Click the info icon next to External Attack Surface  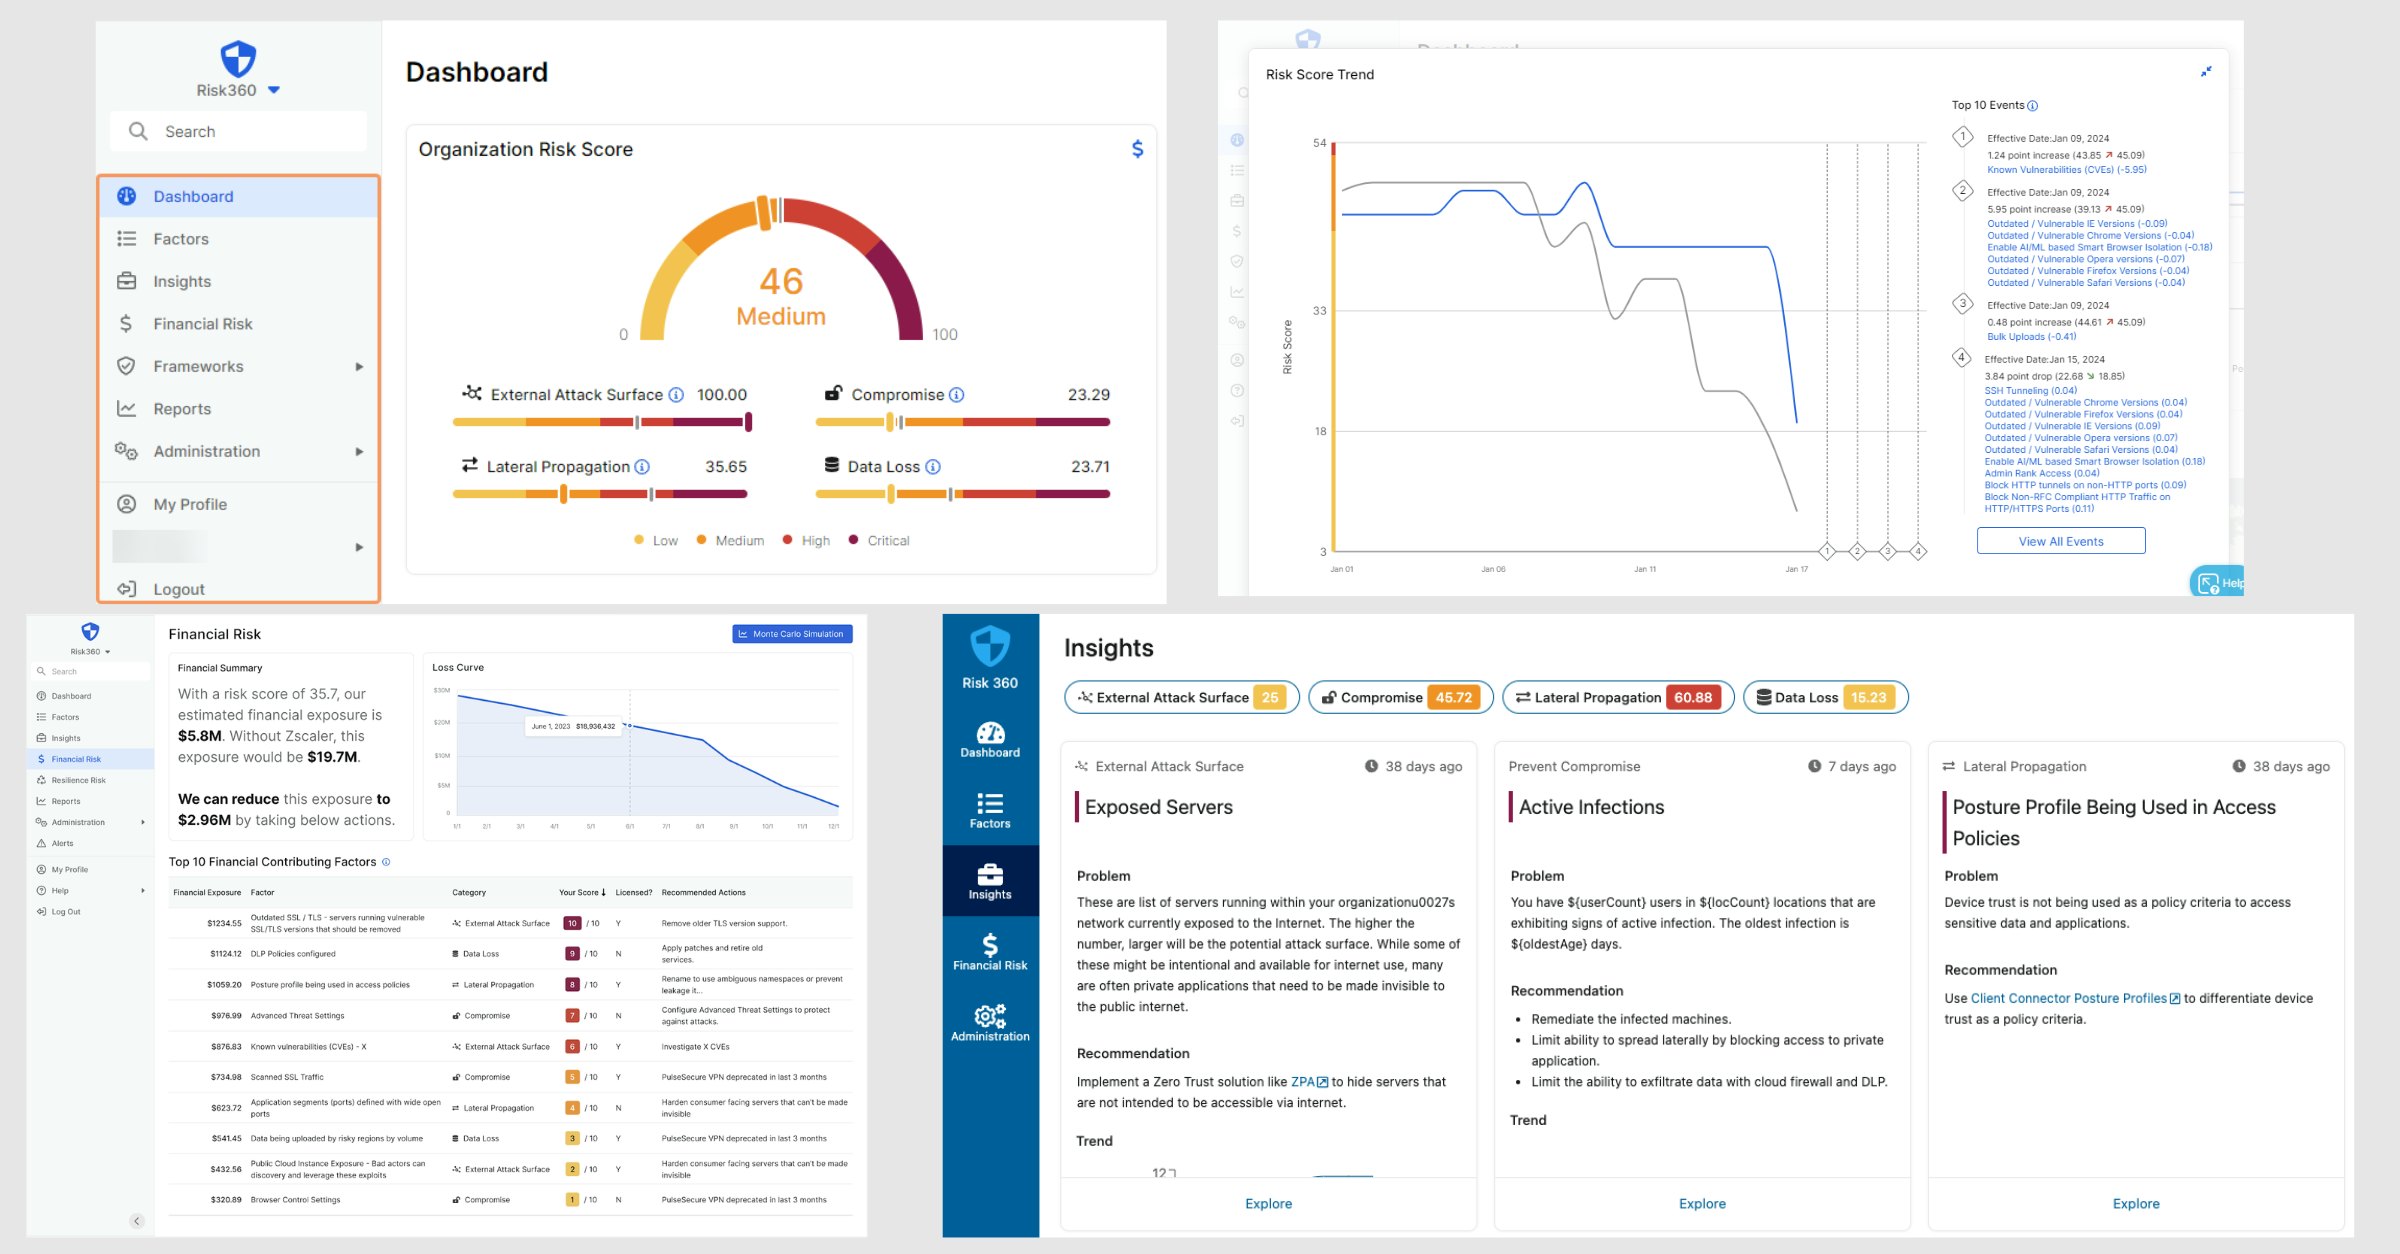[676, 394]
